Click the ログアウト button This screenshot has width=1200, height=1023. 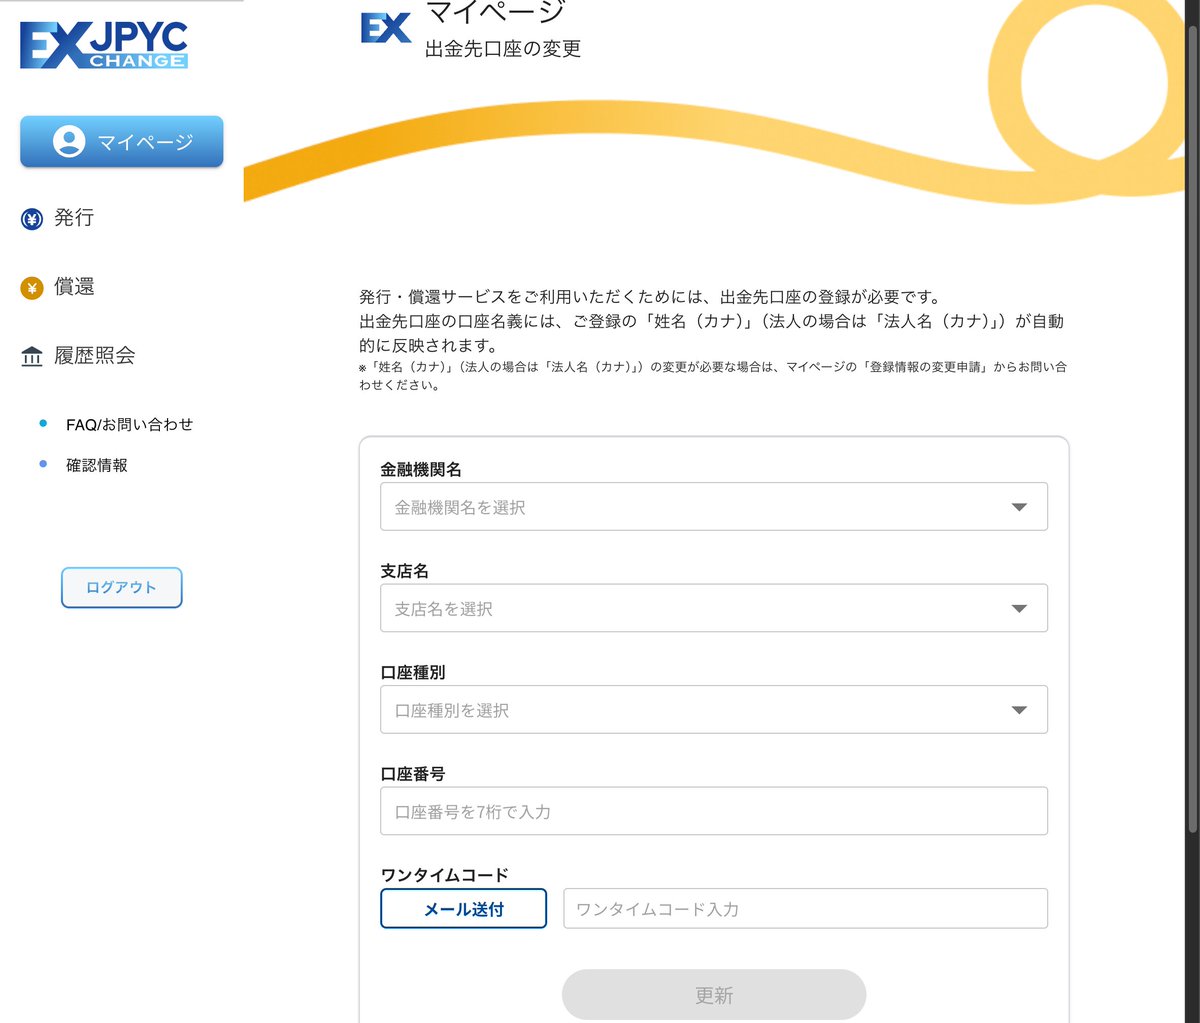click(122, 588)
